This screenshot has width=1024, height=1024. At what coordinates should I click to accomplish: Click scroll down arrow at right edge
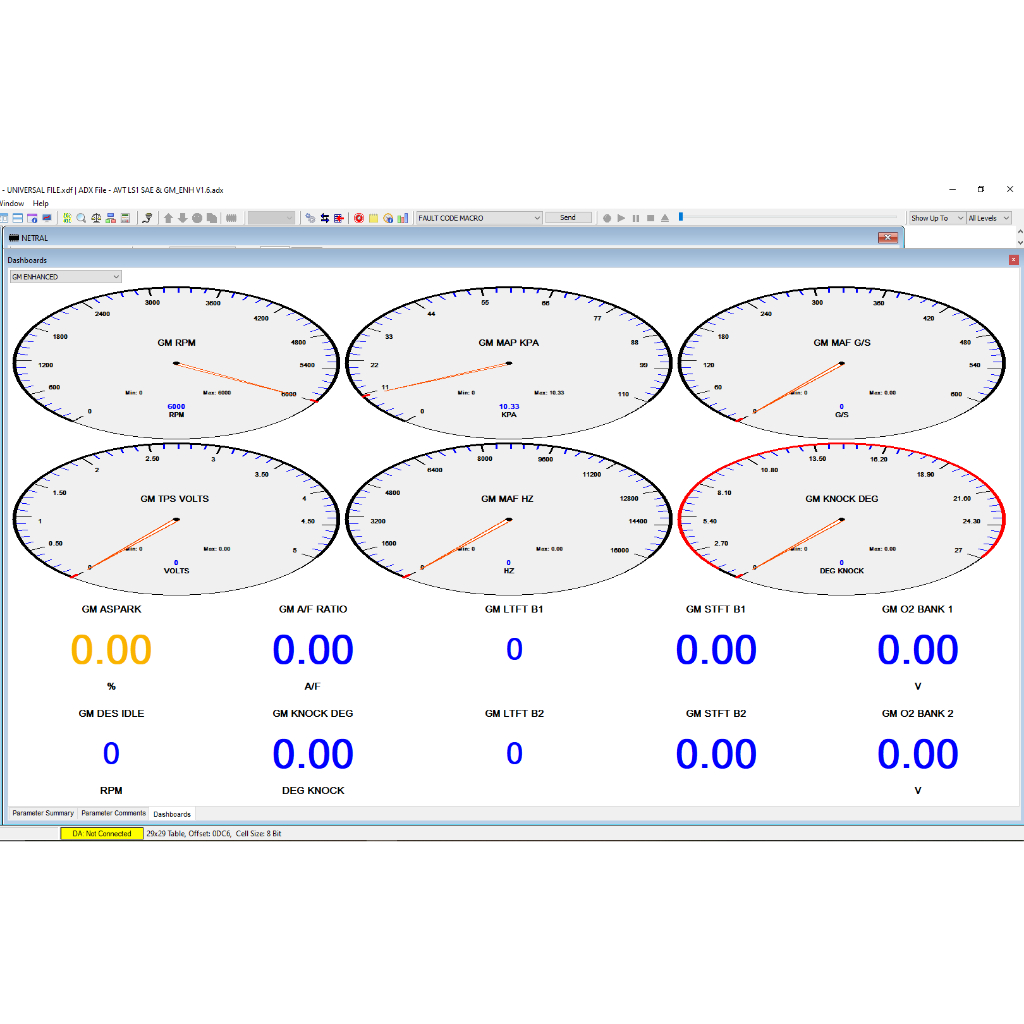(x=1019, y=242)
